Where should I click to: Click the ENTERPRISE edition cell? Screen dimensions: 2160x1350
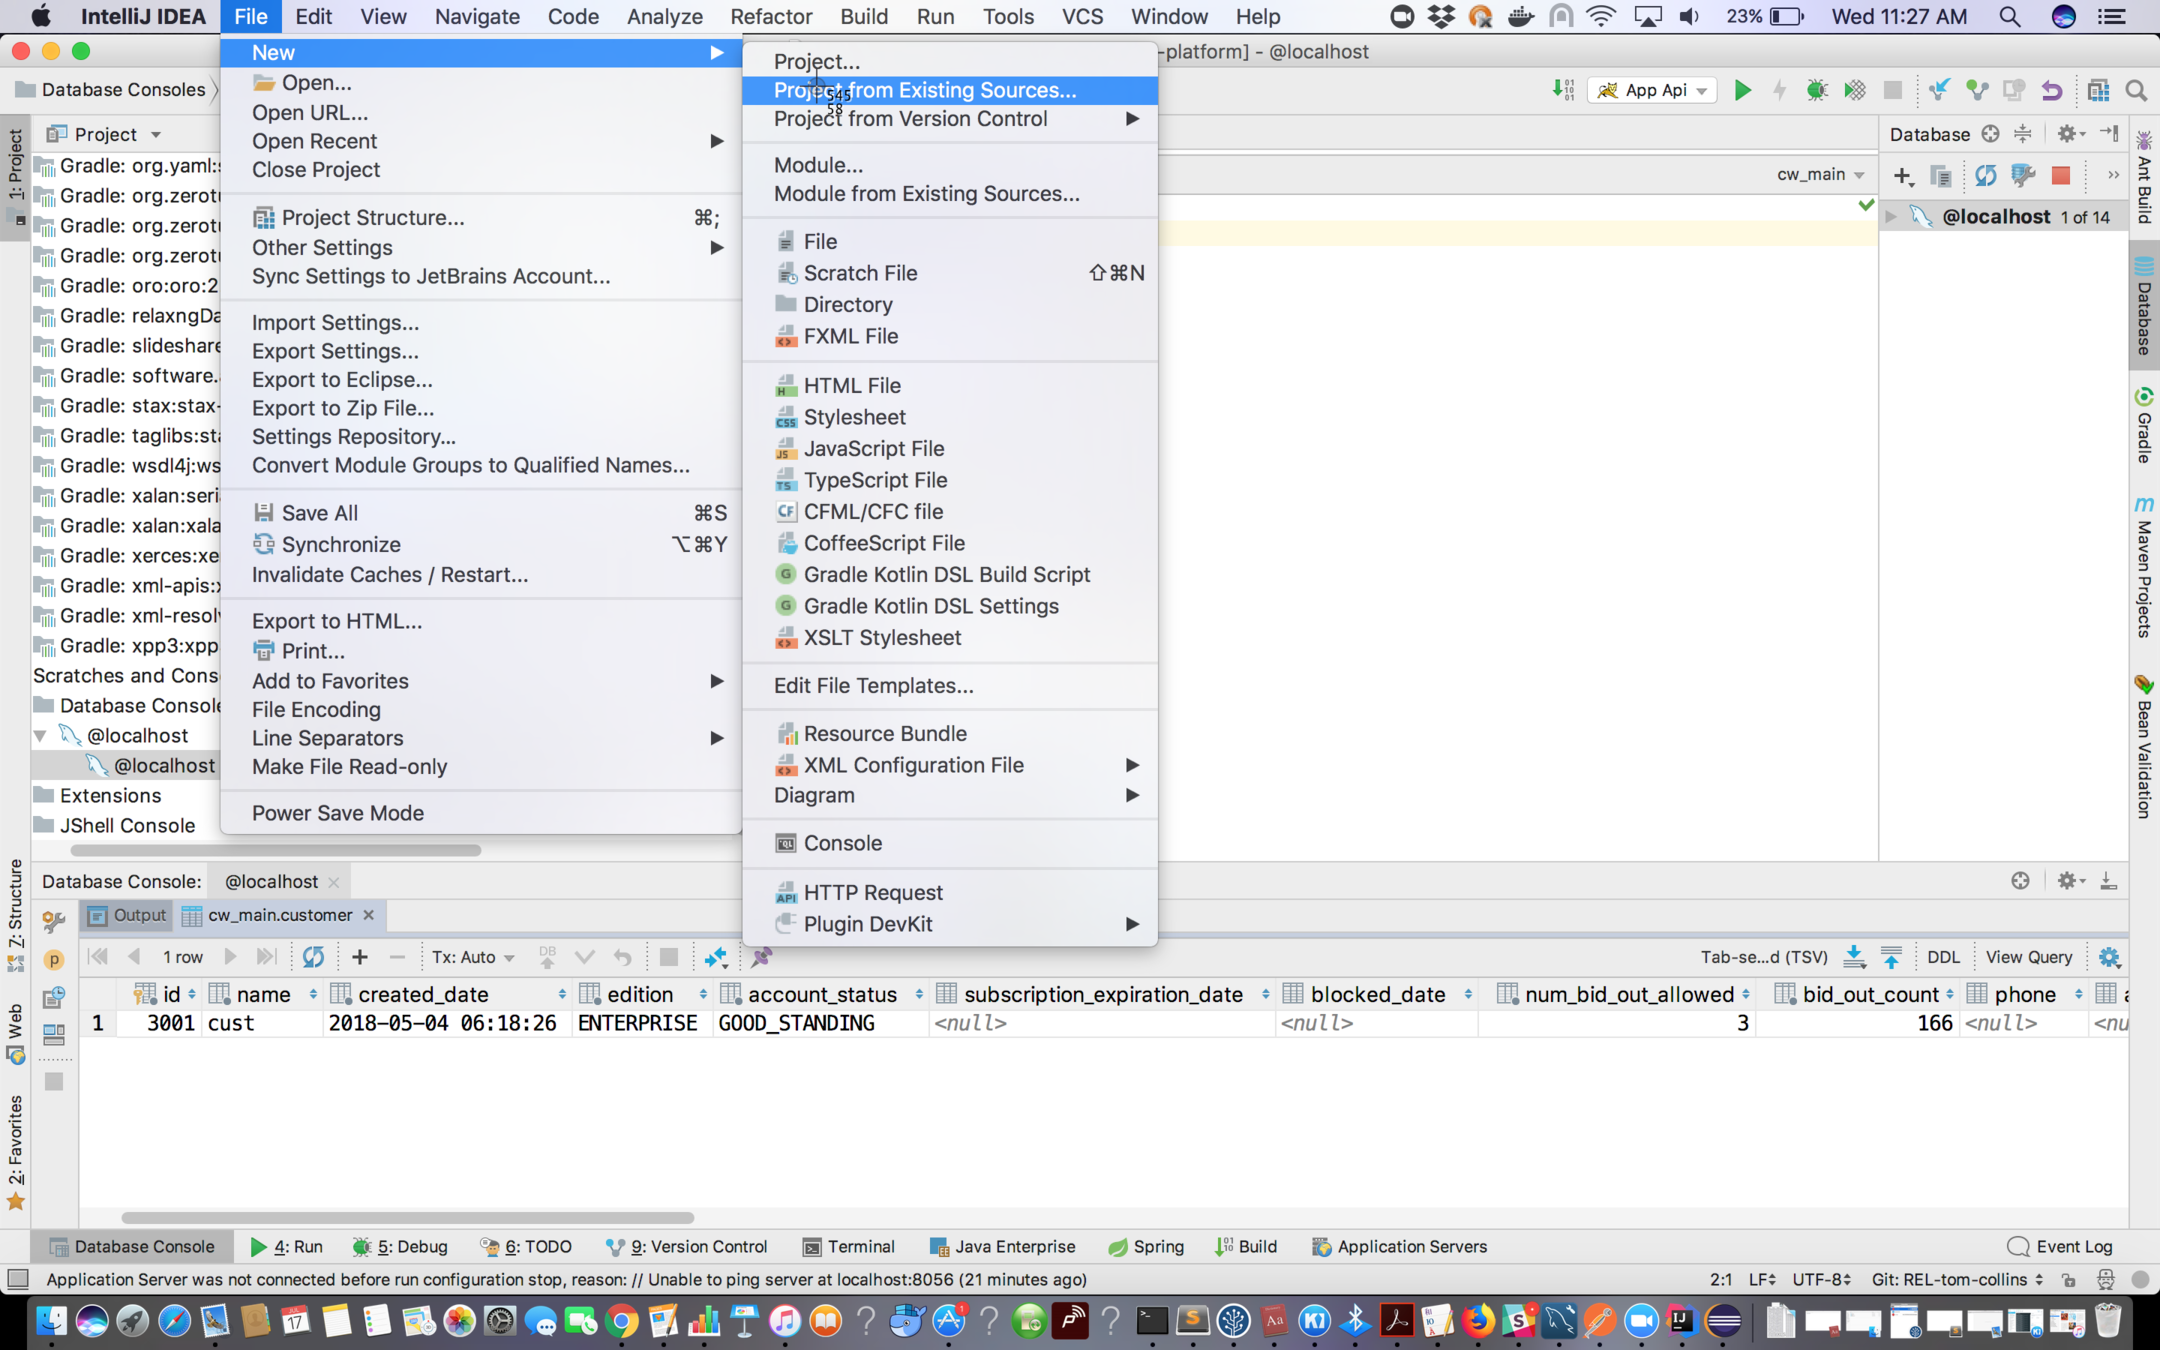point(638,1023)
